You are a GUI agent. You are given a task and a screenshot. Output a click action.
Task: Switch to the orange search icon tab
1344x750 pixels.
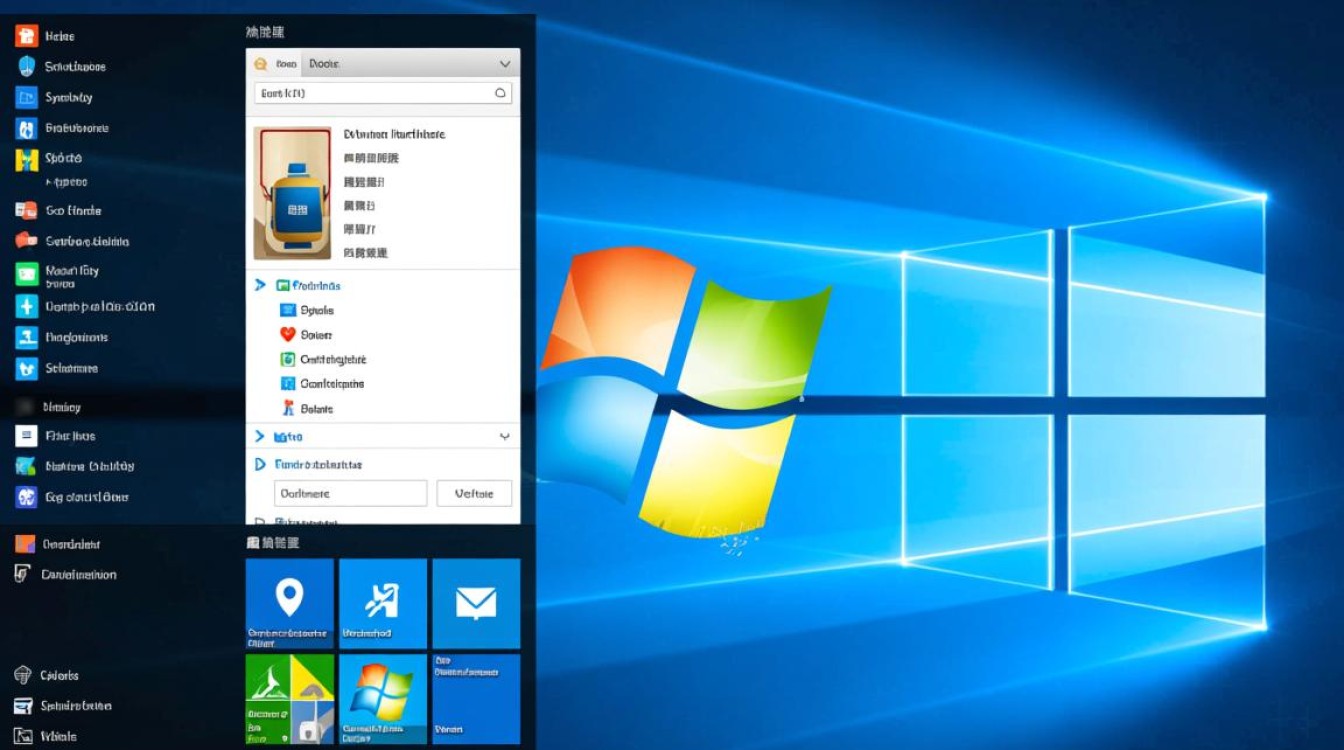pyautogui.click(x=261, y=64)
